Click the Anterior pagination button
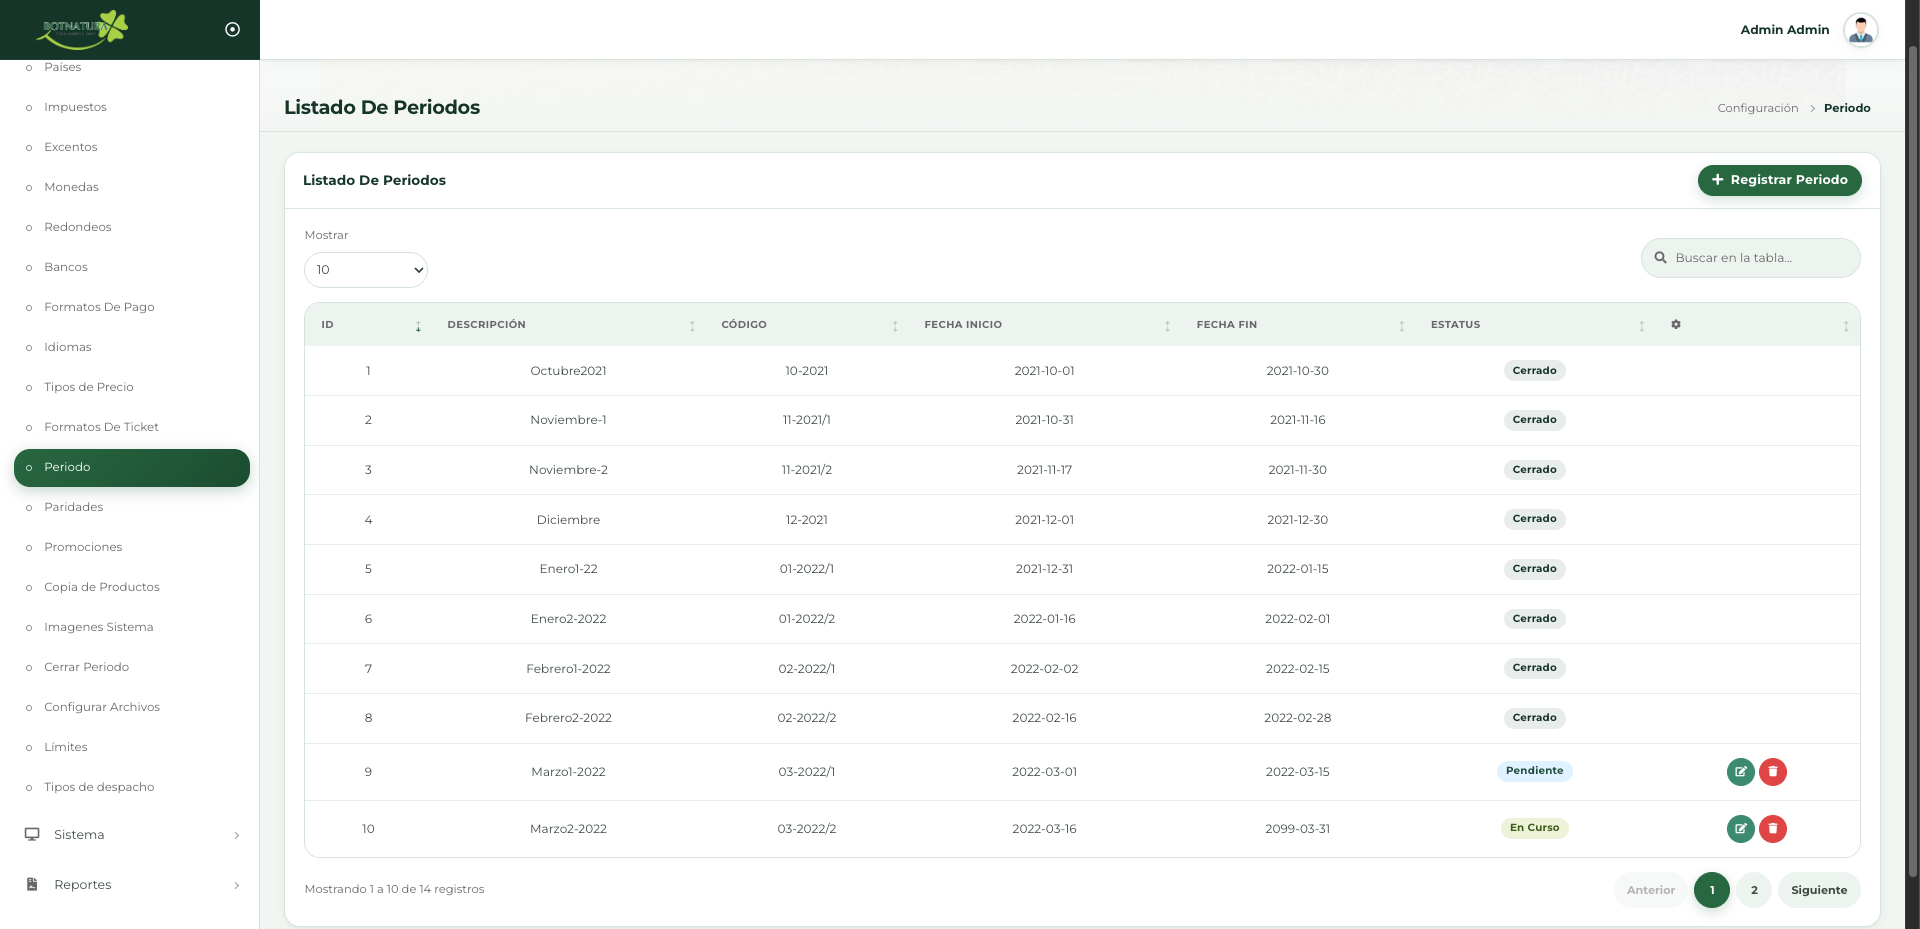Viewport: 1920px width, 929px height. click(1650, 890)
